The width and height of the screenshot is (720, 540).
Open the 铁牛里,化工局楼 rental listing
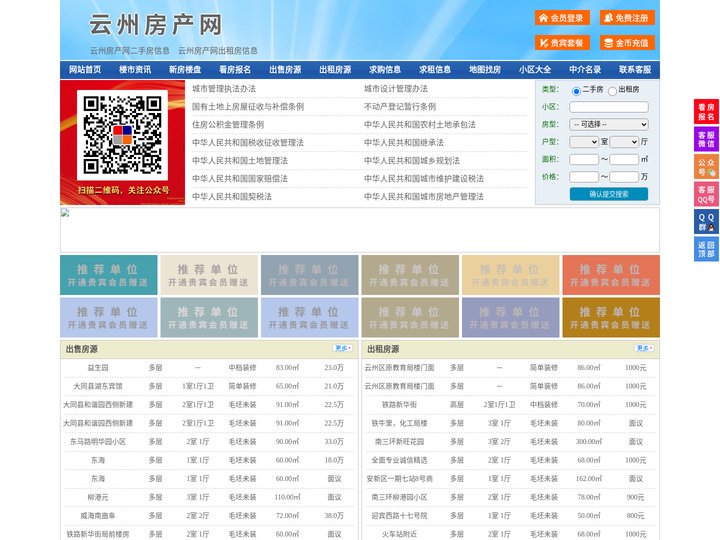[399, 423]
